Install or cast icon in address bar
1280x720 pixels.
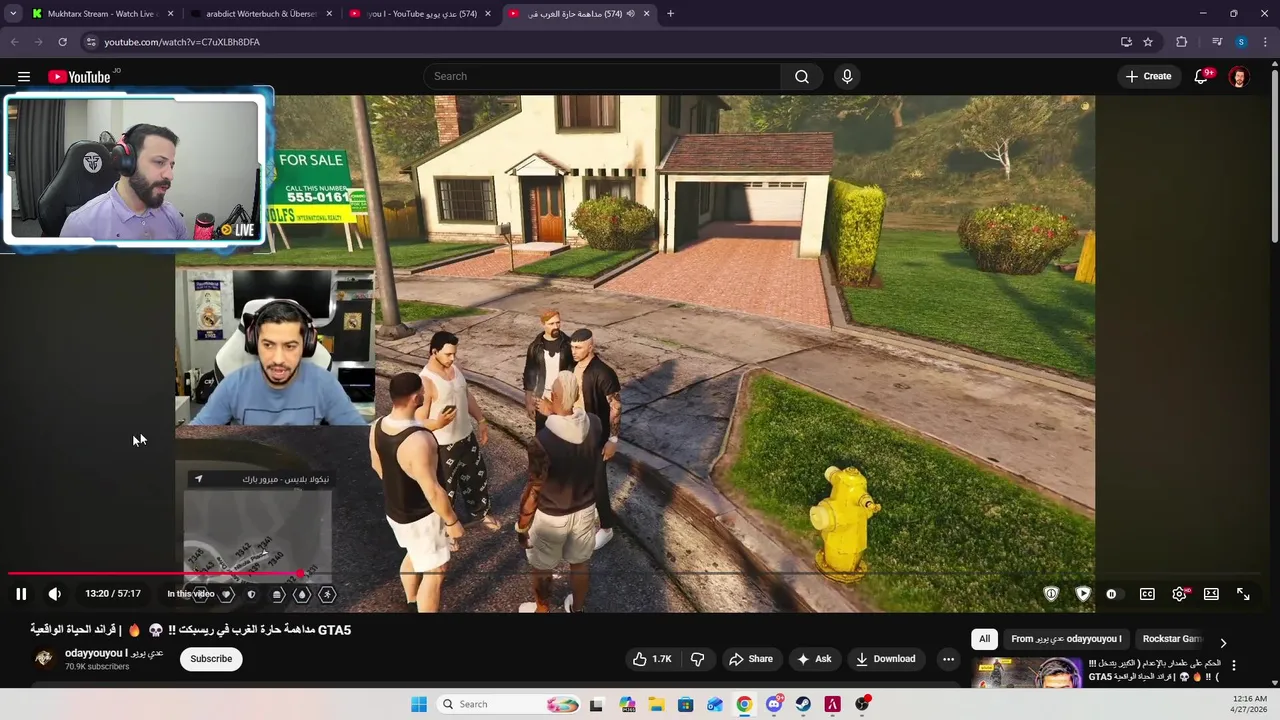(x=1126, y=42)
